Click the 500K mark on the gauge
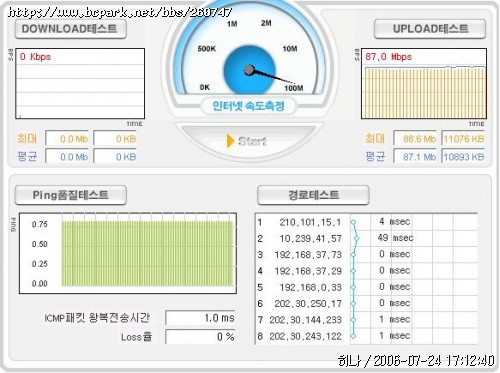 (207, 49)
